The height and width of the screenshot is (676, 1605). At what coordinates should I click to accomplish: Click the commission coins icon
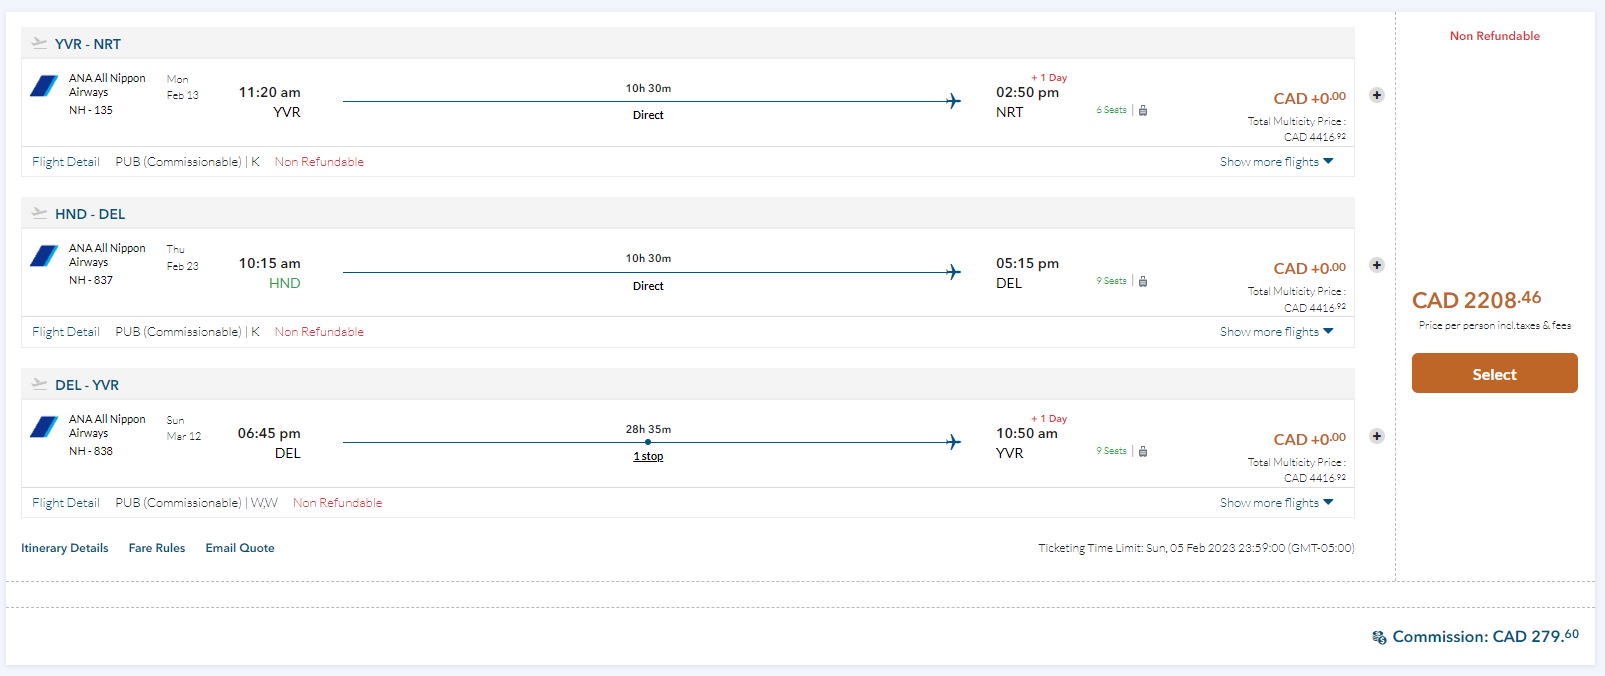coord(1379,637)
